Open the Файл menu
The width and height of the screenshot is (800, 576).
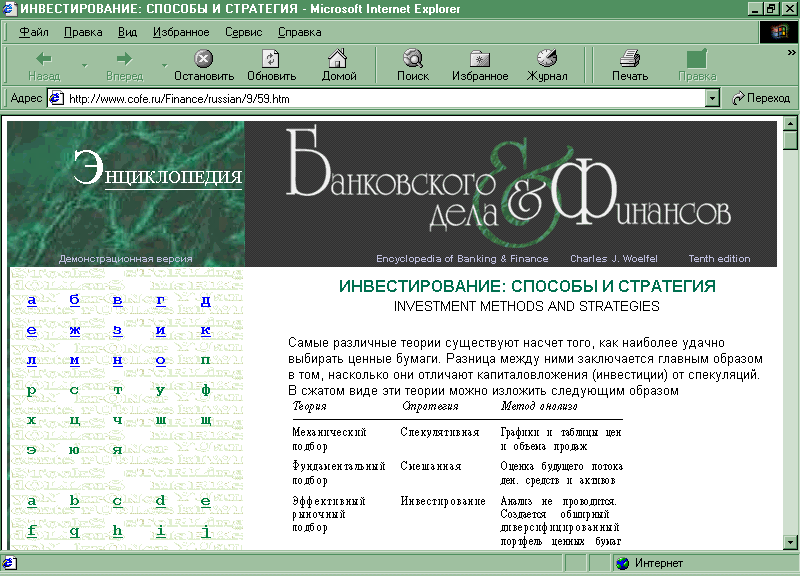33,32
